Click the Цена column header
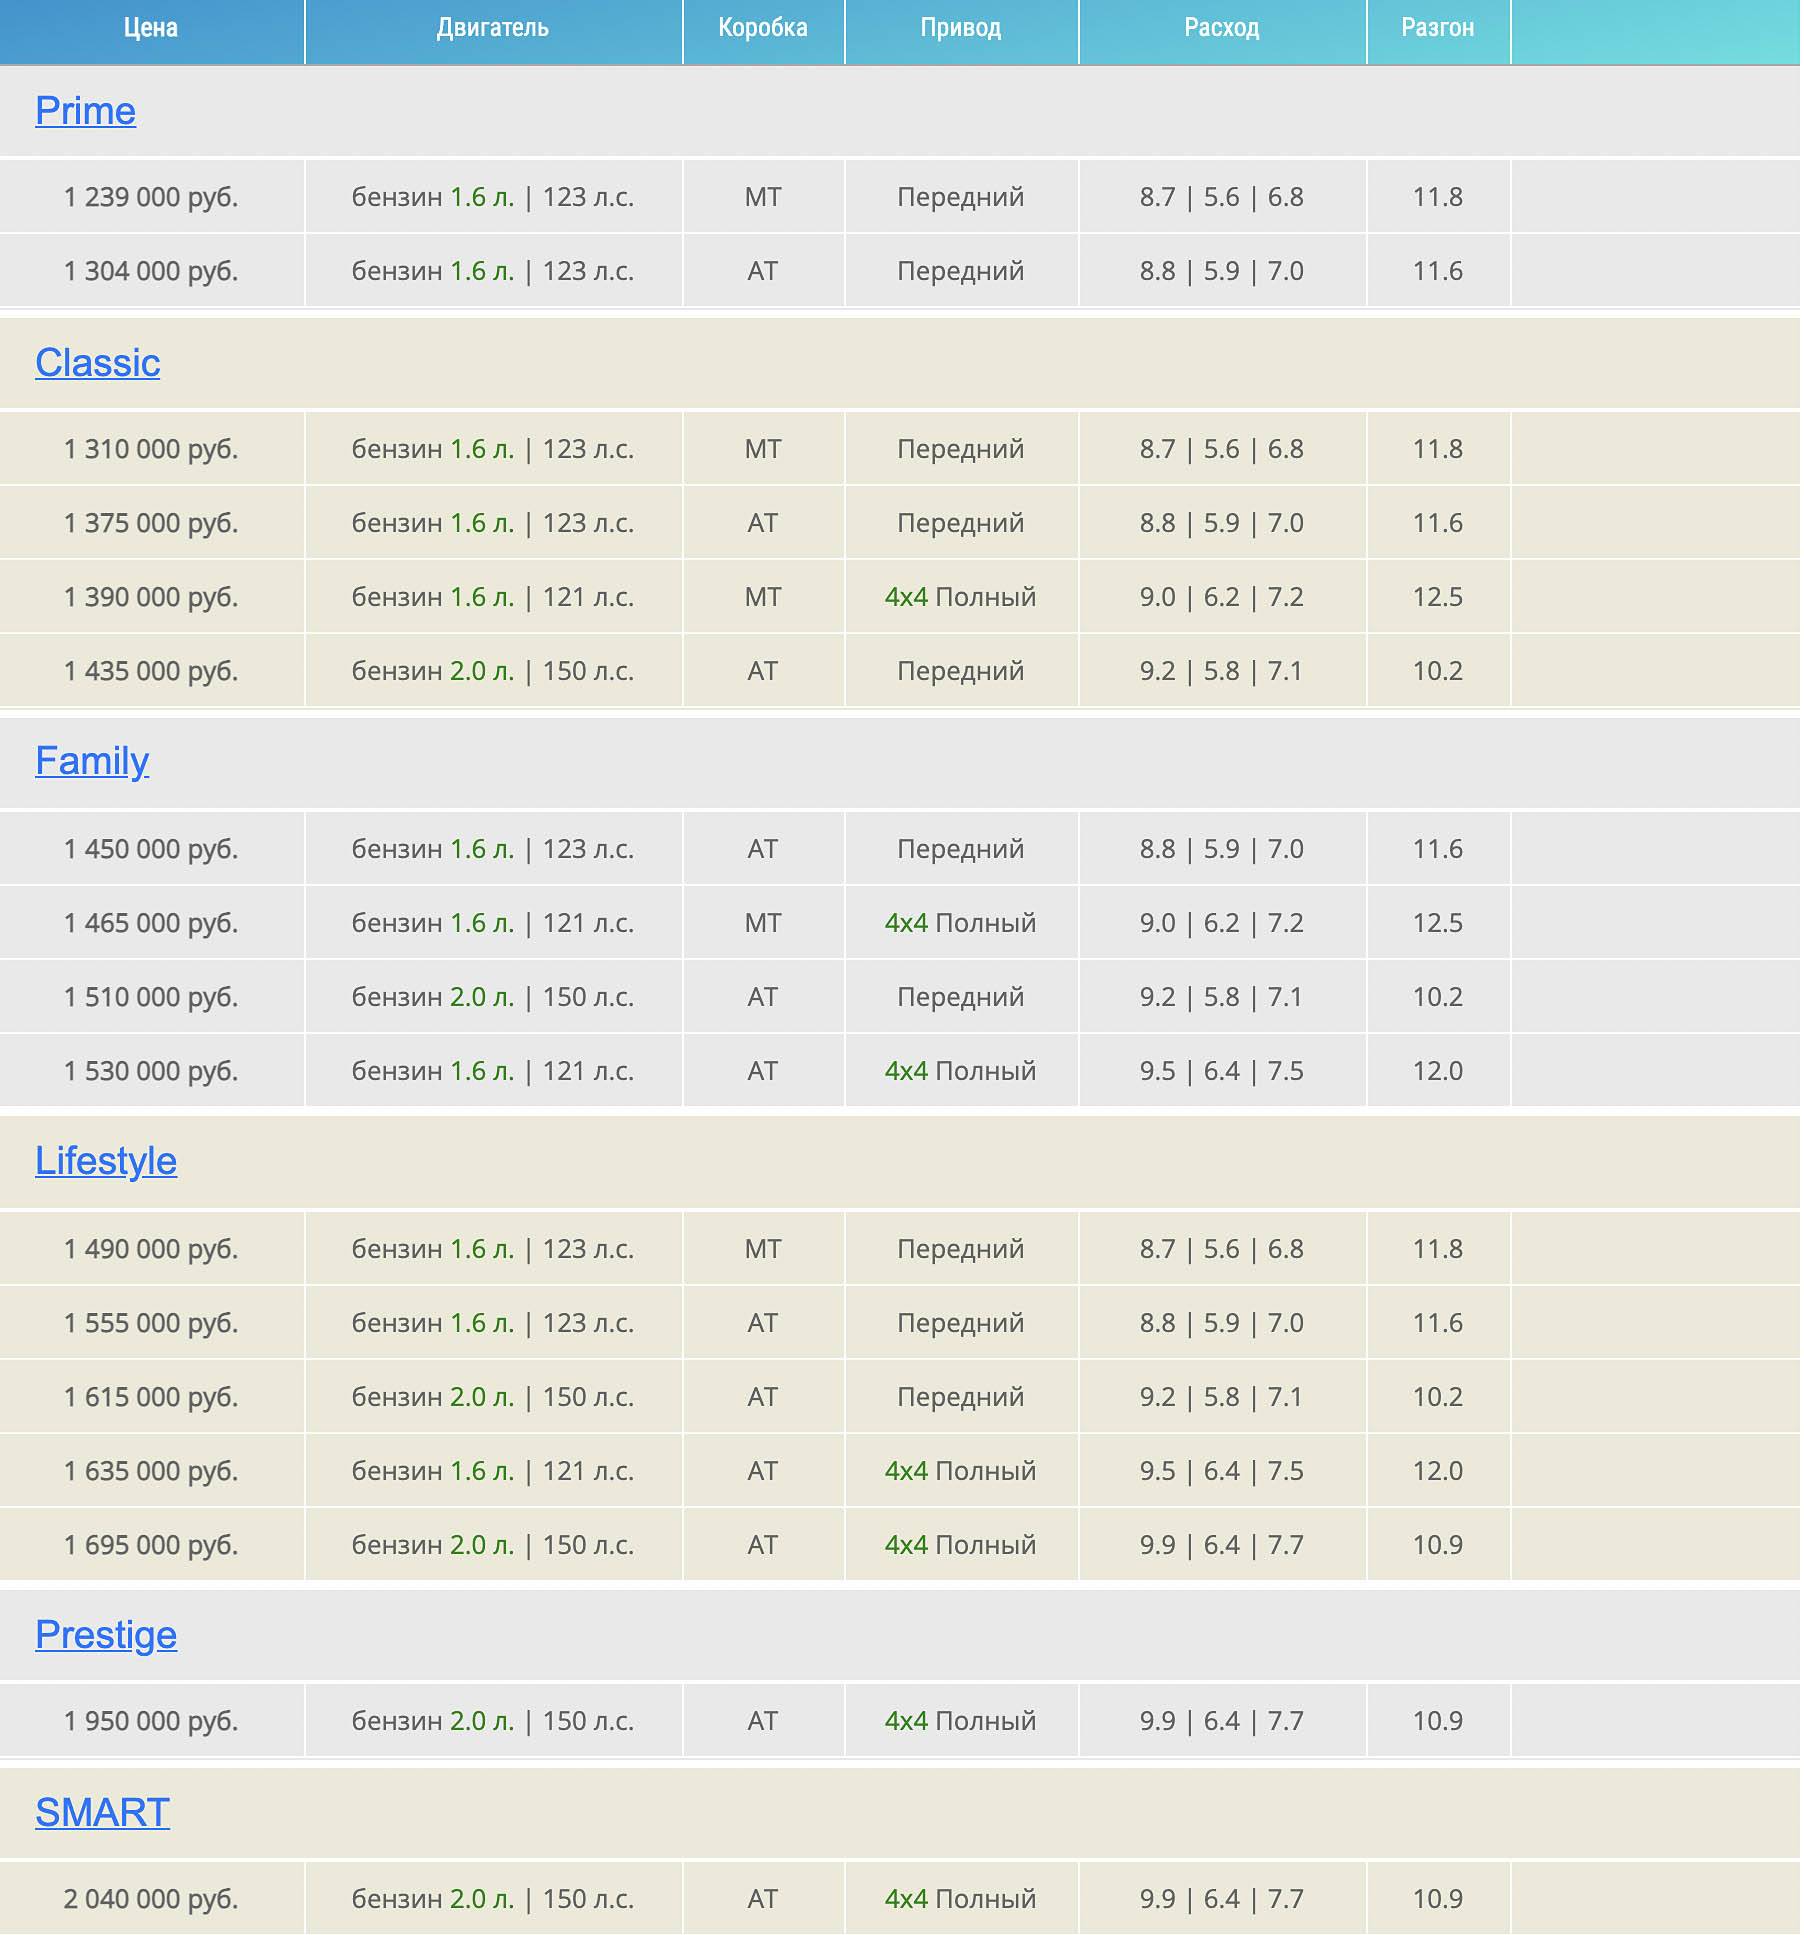 coord(151,28)
